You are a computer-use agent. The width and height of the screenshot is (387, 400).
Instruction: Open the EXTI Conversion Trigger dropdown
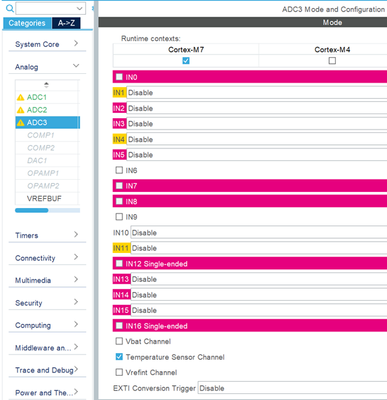[x=292, y=388]
